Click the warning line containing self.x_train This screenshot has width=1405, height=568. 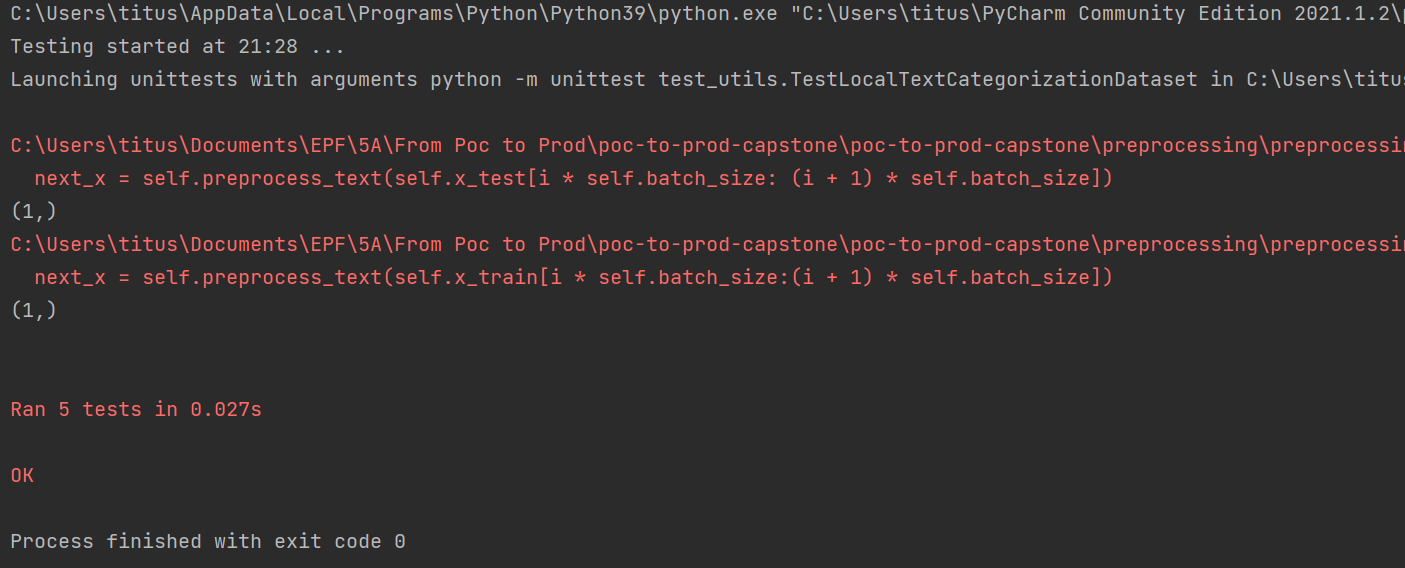pyautogui.click(x=573, y=278)
